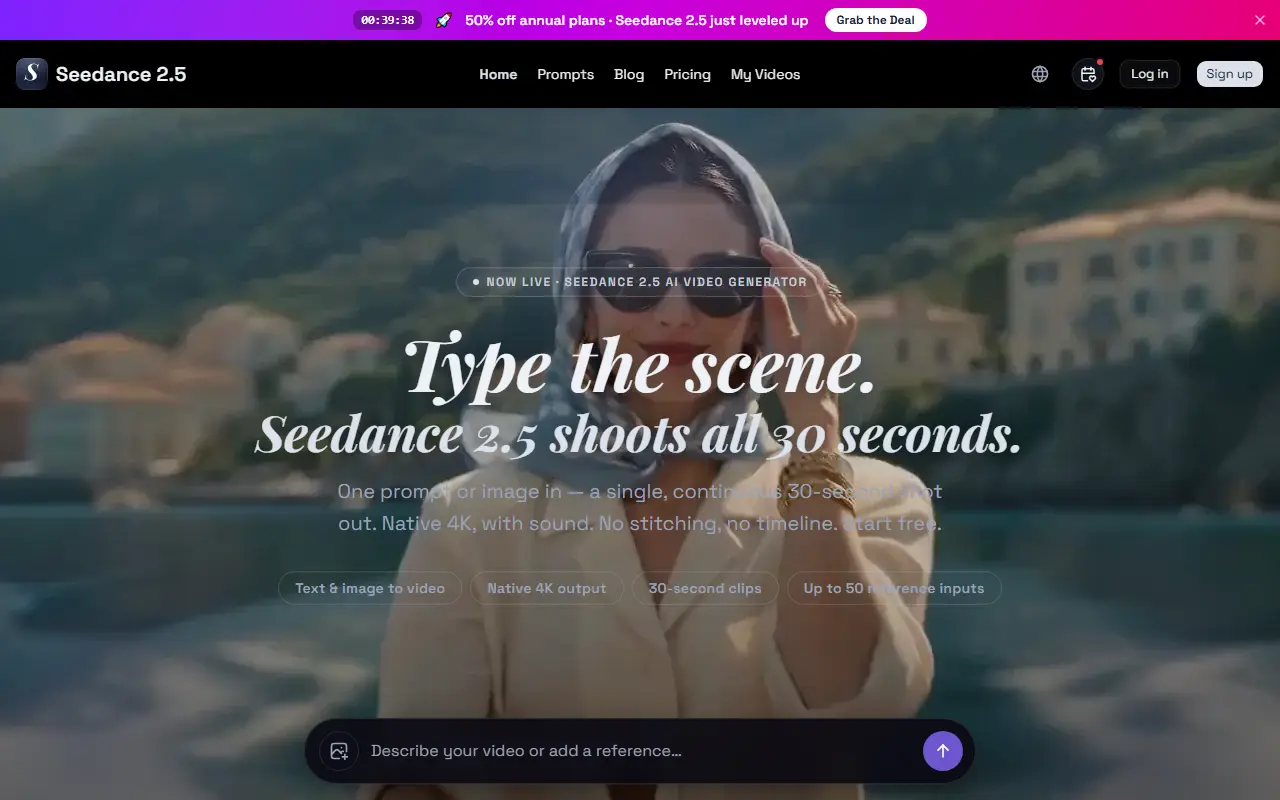Screen dimensions: 1280x800
Task: Click the Sign up button
Action: coord(1230,74)
